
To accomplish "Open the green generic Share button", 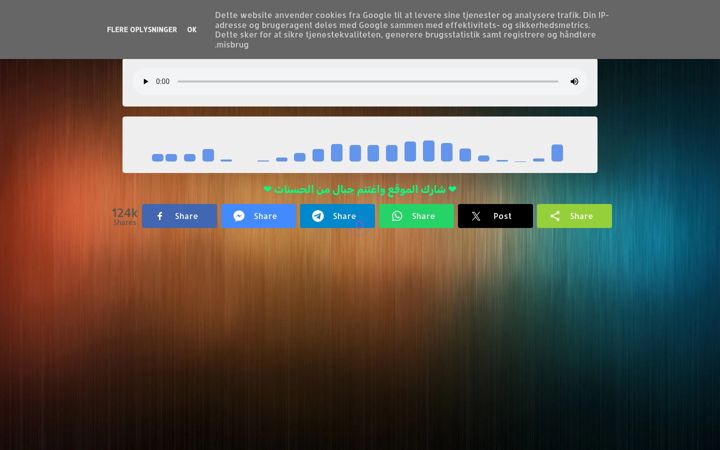I will (x=574, y=216).
